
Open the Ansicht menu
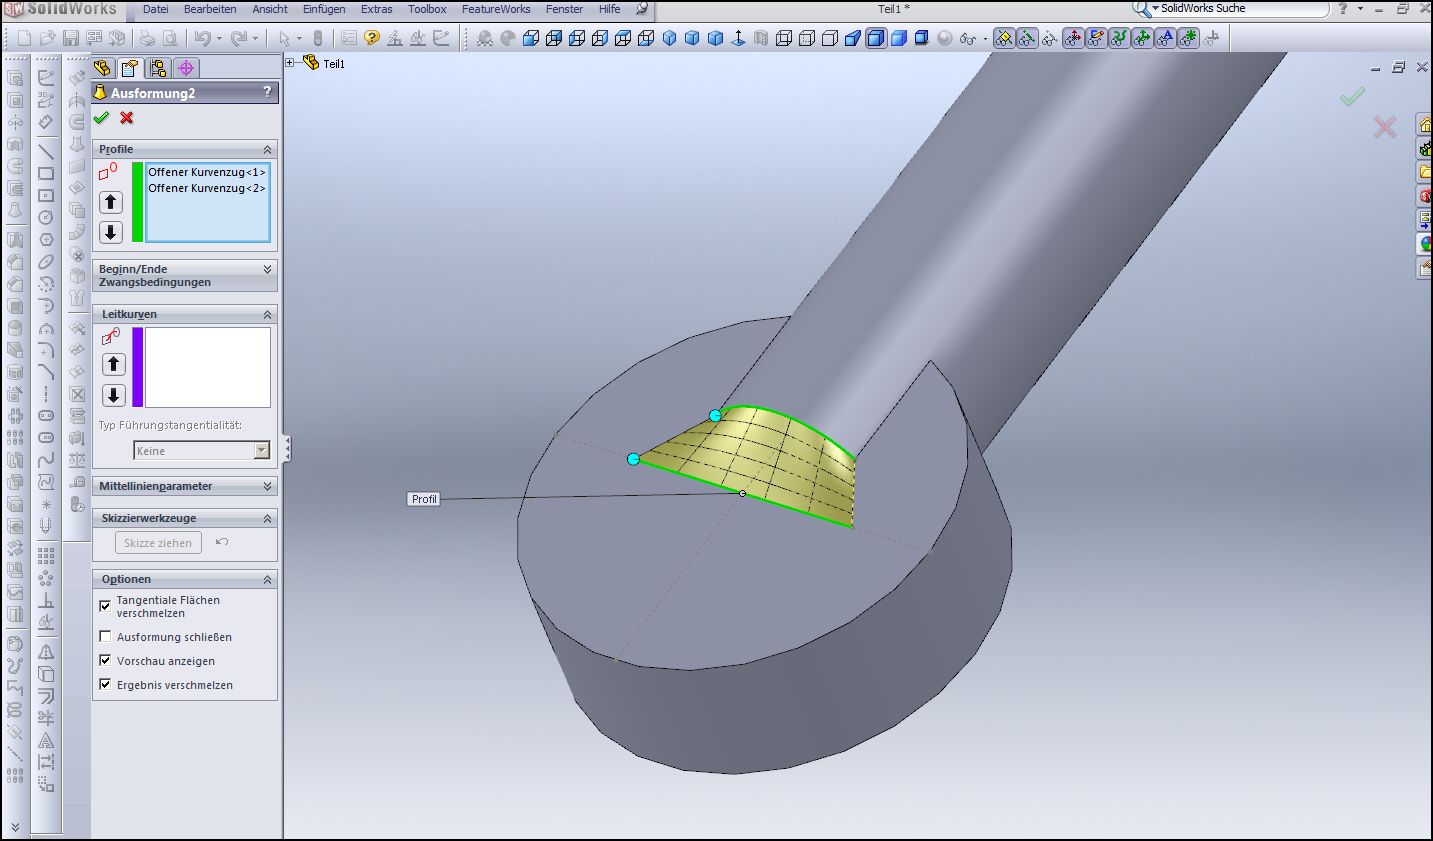click(270, 9)
